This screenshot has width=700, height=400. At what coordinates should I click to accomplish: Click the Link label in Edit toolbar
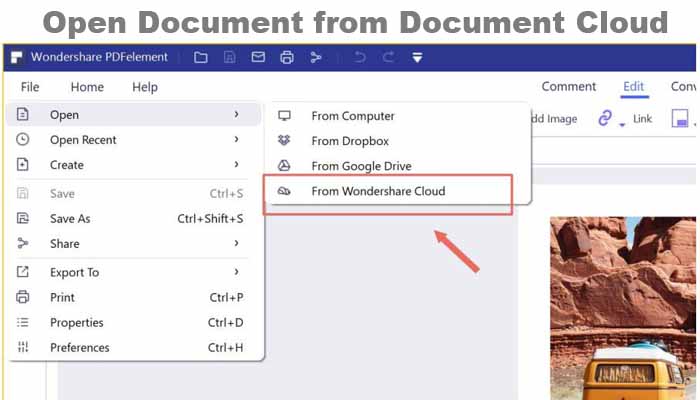click(642, 118)
